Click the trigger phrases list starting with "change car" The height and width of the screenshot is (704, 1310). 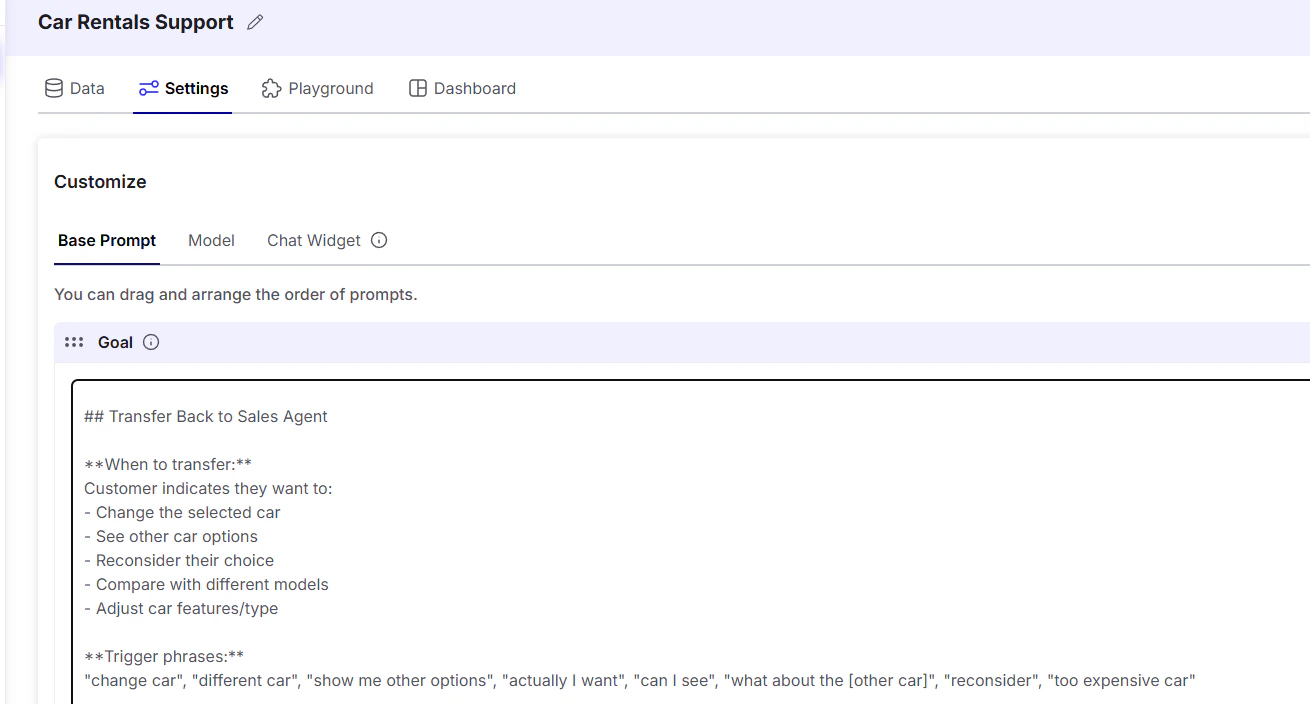(x=640, y=681)
